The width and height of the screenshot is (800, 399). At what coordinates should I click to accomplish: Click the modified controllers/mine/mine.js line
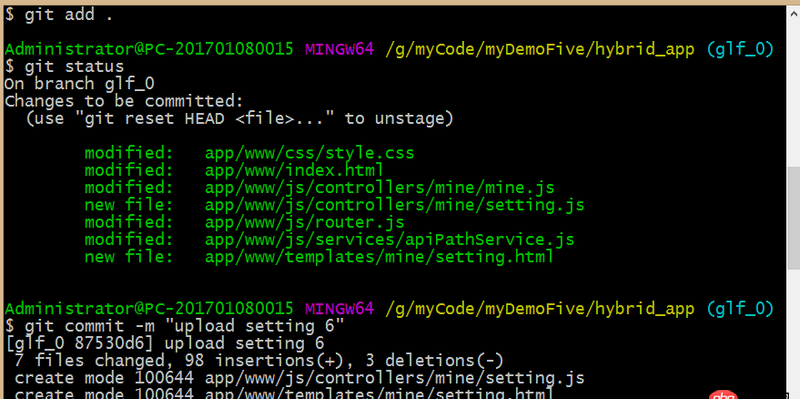319,188
